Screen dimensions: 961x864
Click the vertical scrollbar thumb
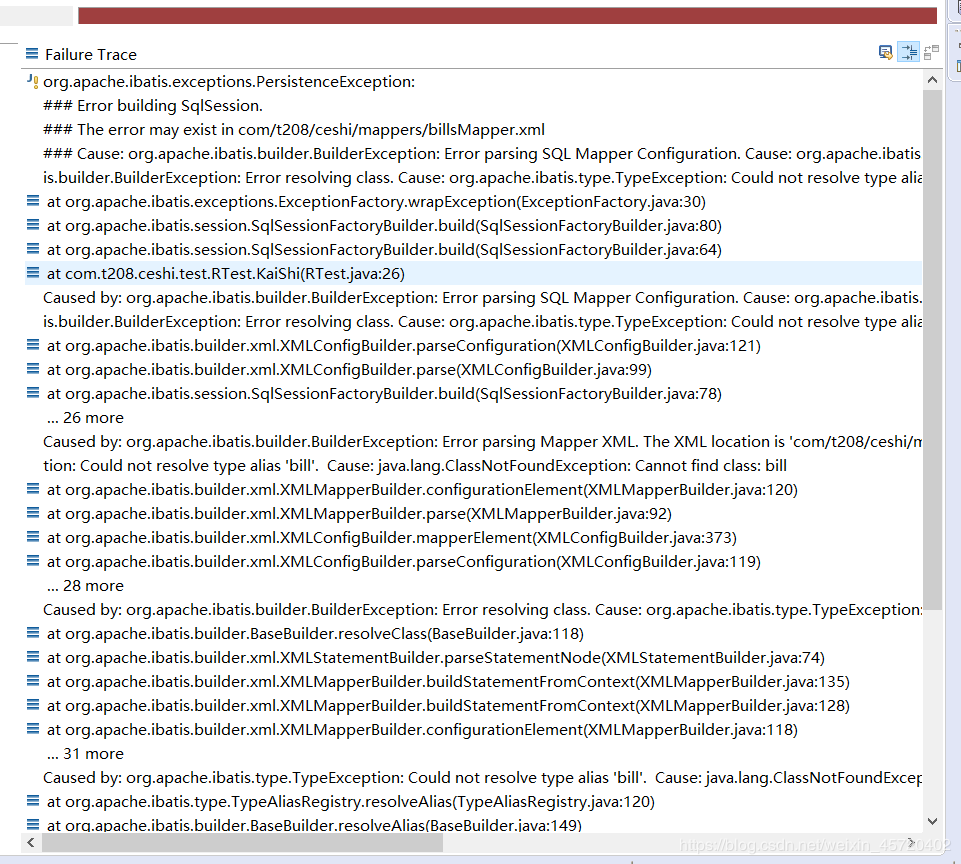932,349
